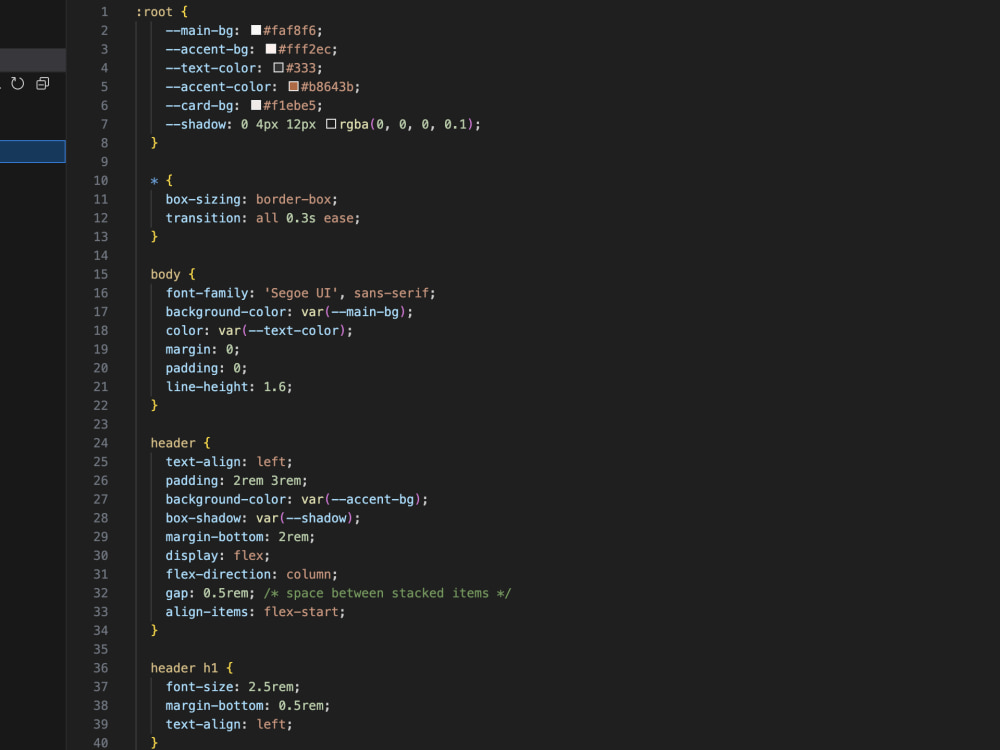Click '--main-bg' variable declaration
The image size is (1000, 750).
[x=202, y=31]
